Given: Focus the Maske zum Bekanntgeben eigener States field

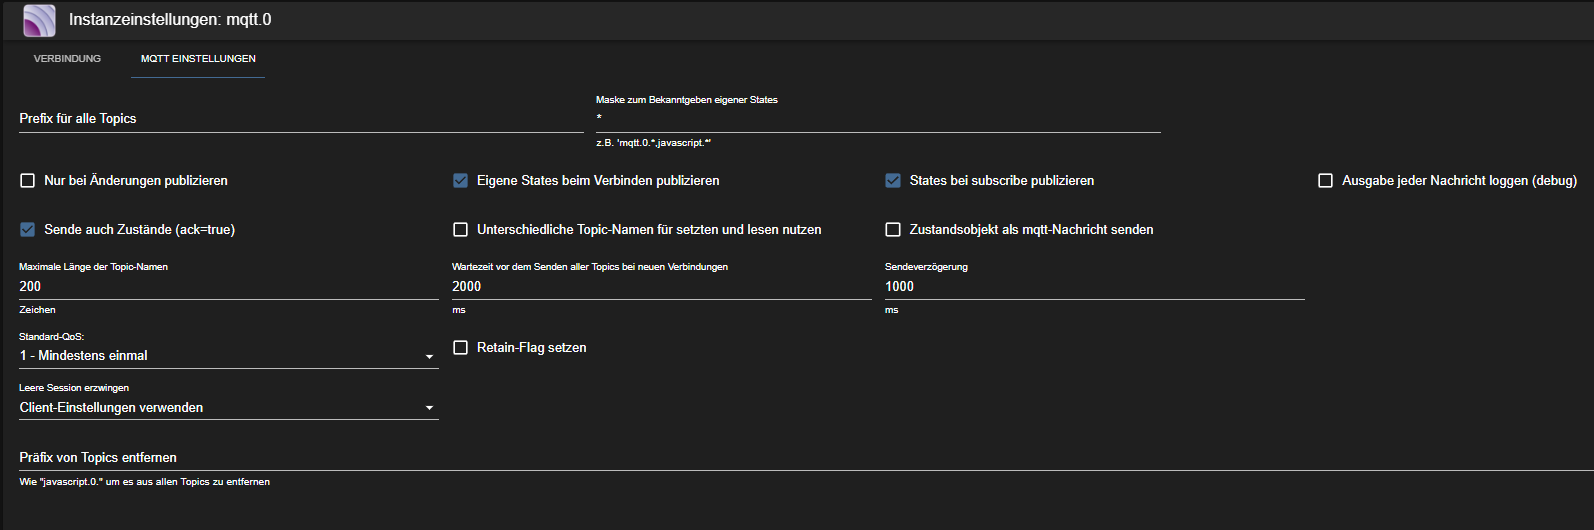Looking at the screenshot, I should [x=878, y=119].
